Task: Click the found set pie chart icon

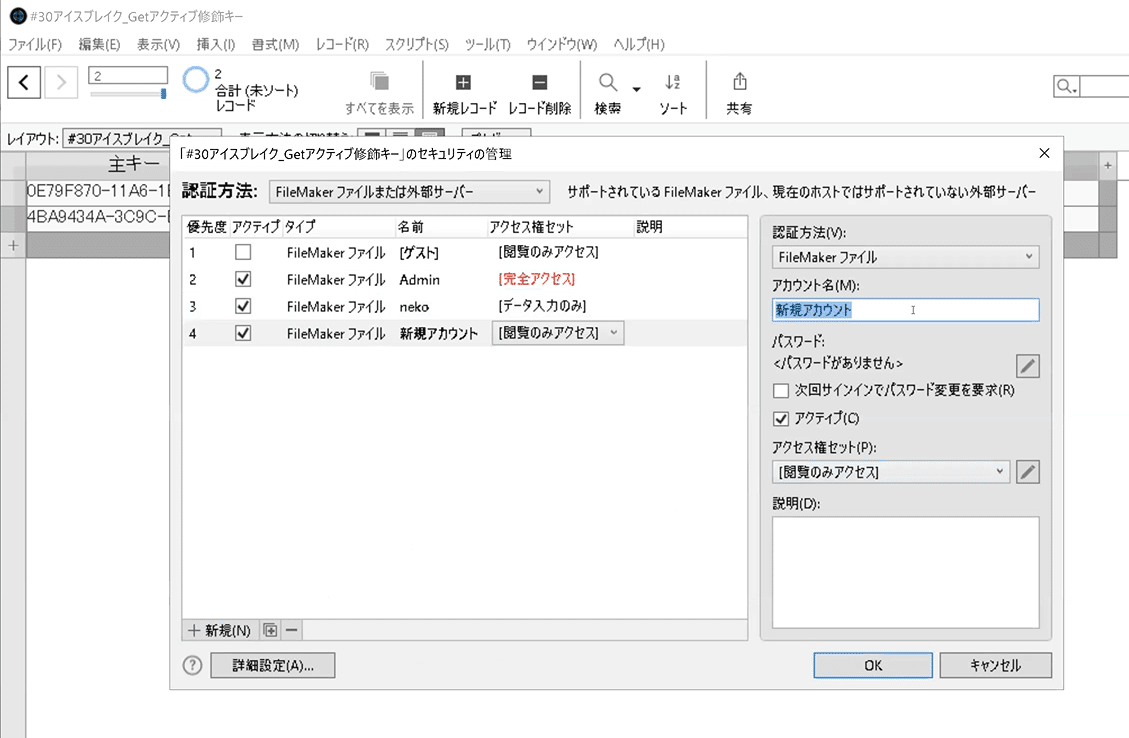Action: (x=195, y=80)
